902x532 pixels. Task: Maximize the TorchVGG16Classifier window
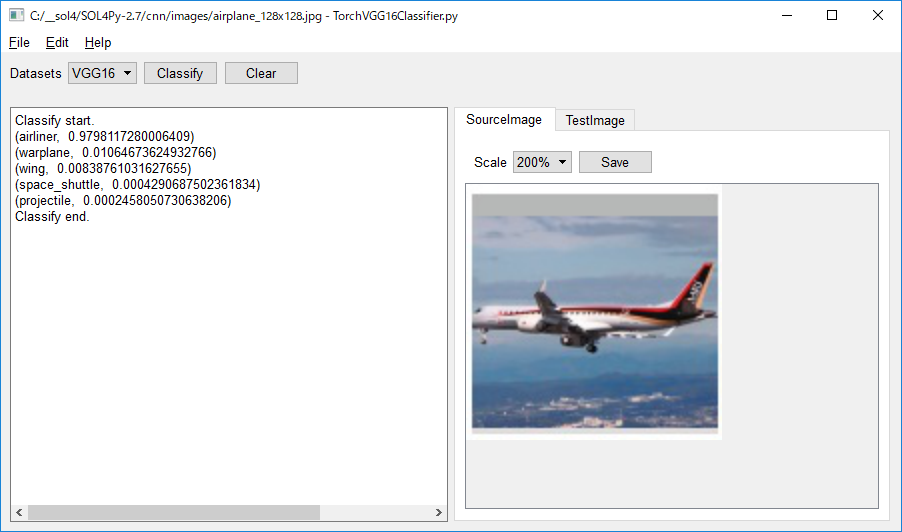coord(832,16)
